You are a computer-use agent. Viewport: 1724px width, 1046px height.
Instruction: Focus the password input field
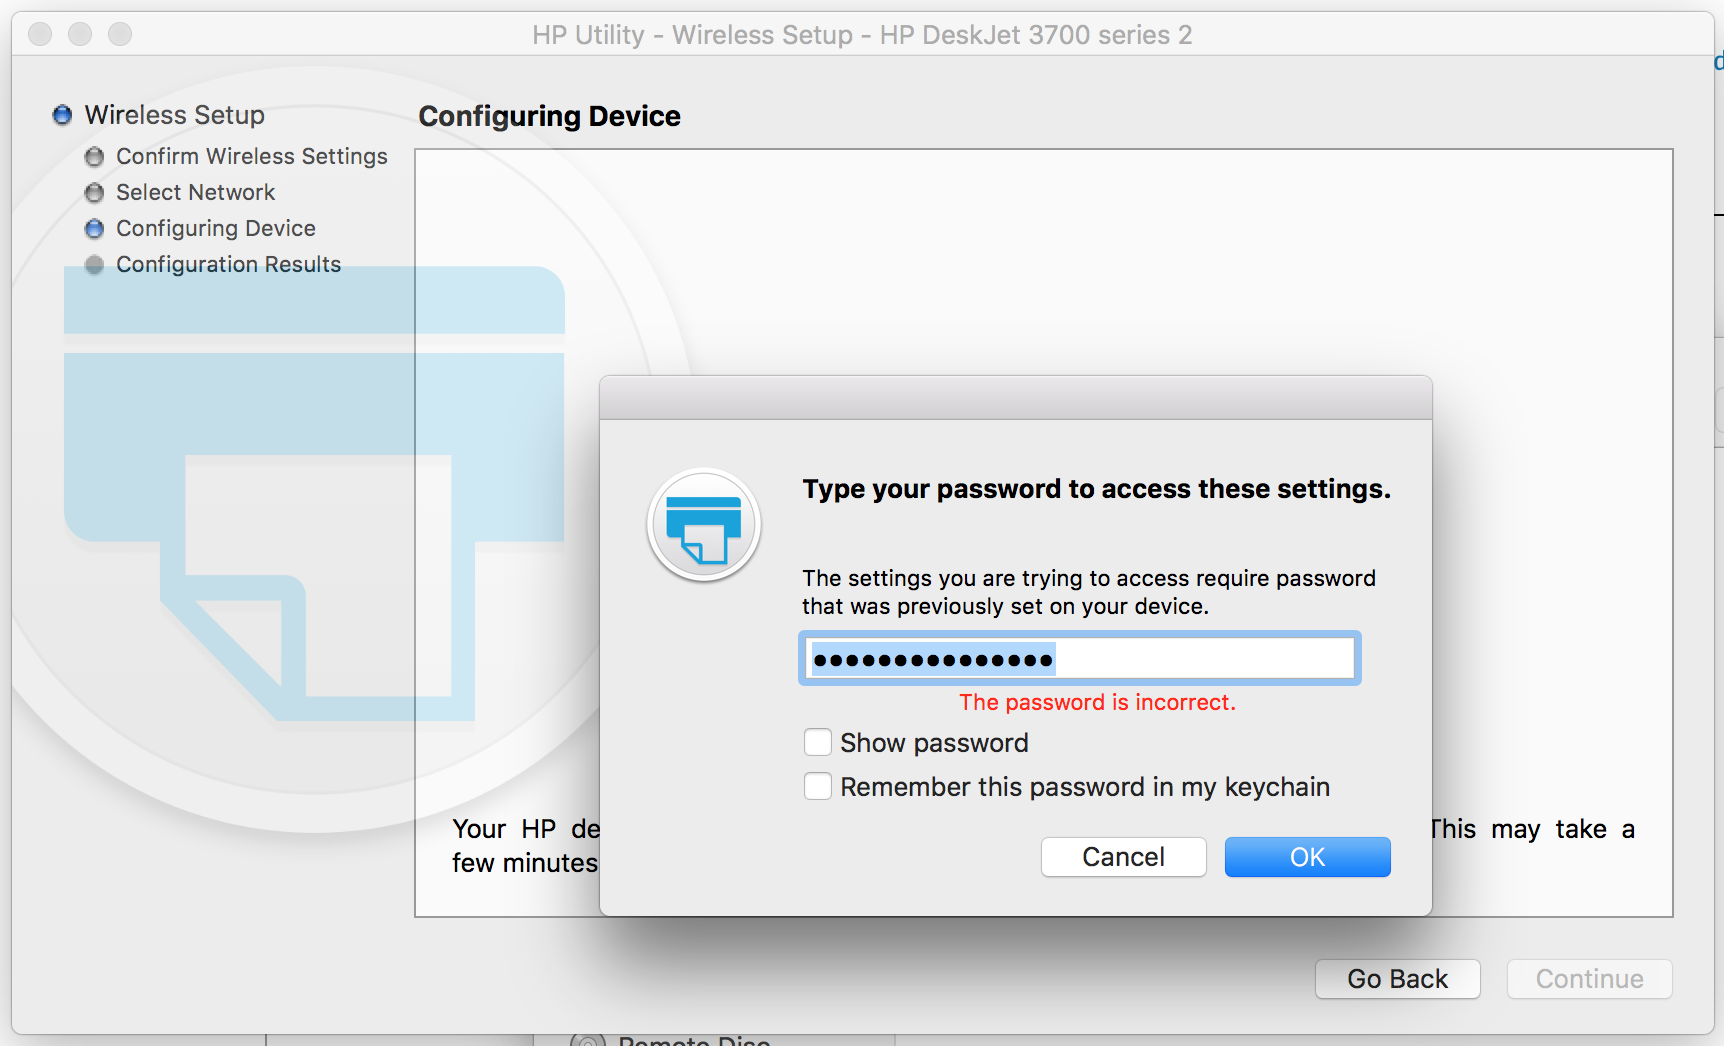pos(1079,659)
